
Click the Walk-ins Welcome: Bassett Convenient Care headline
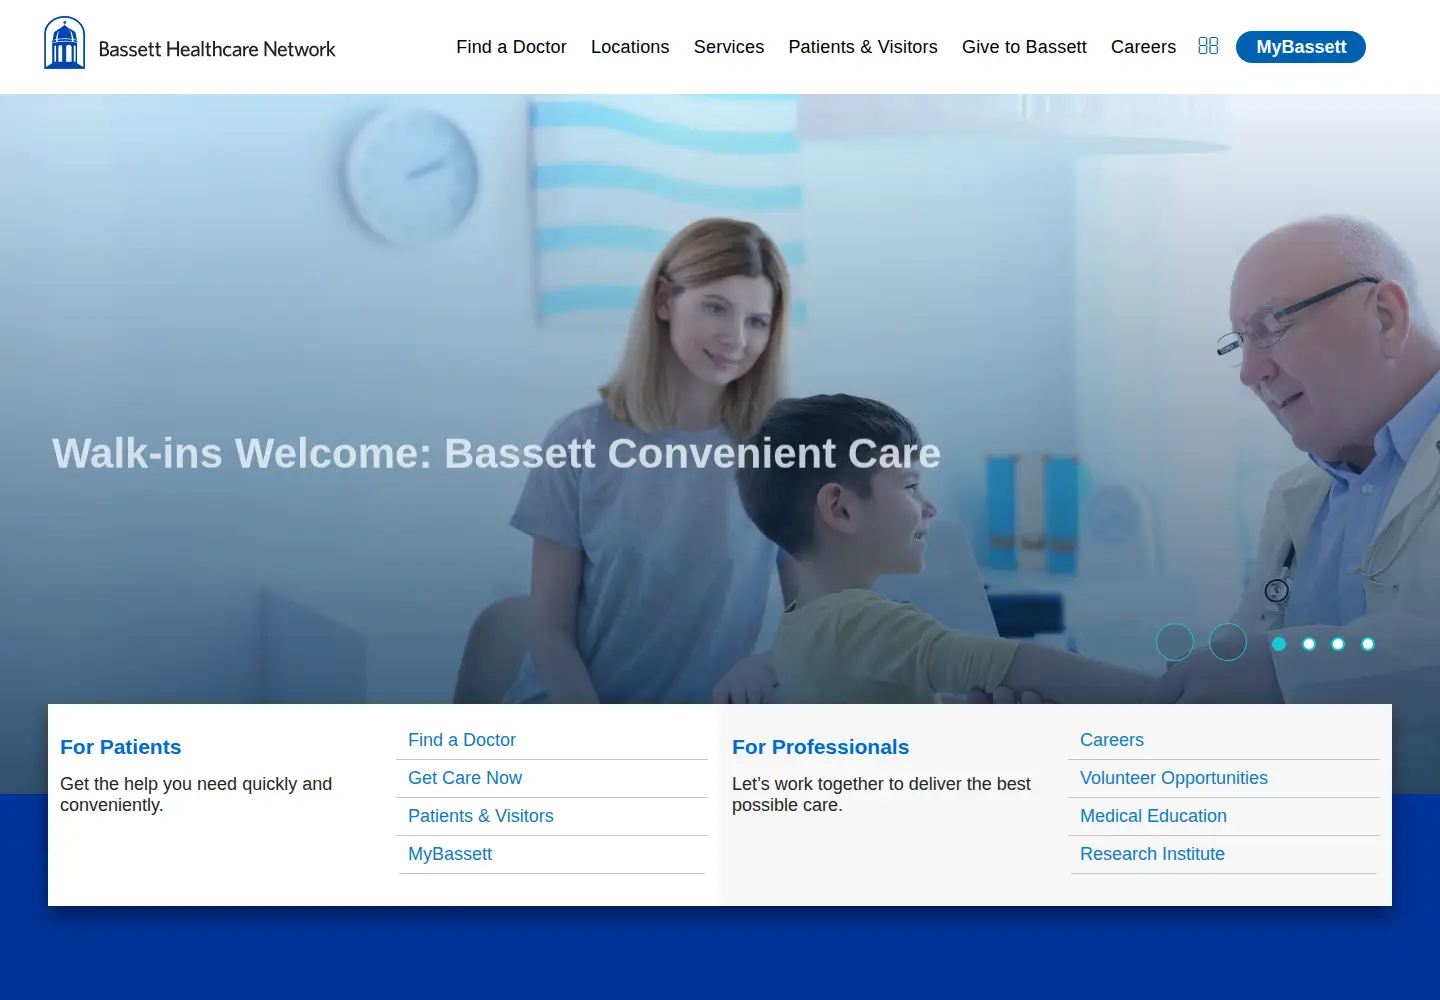point(496,453)
